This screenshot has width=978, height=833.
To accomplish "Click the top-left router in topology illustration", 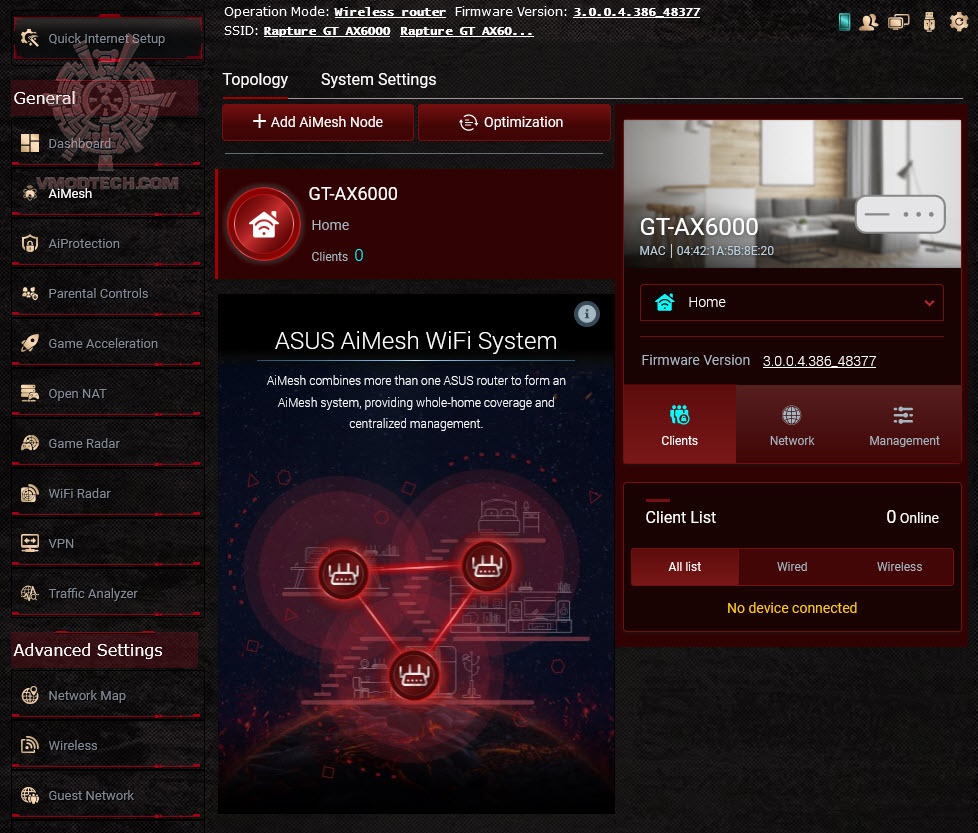I will pyautogui.click(x=342, y=574).
